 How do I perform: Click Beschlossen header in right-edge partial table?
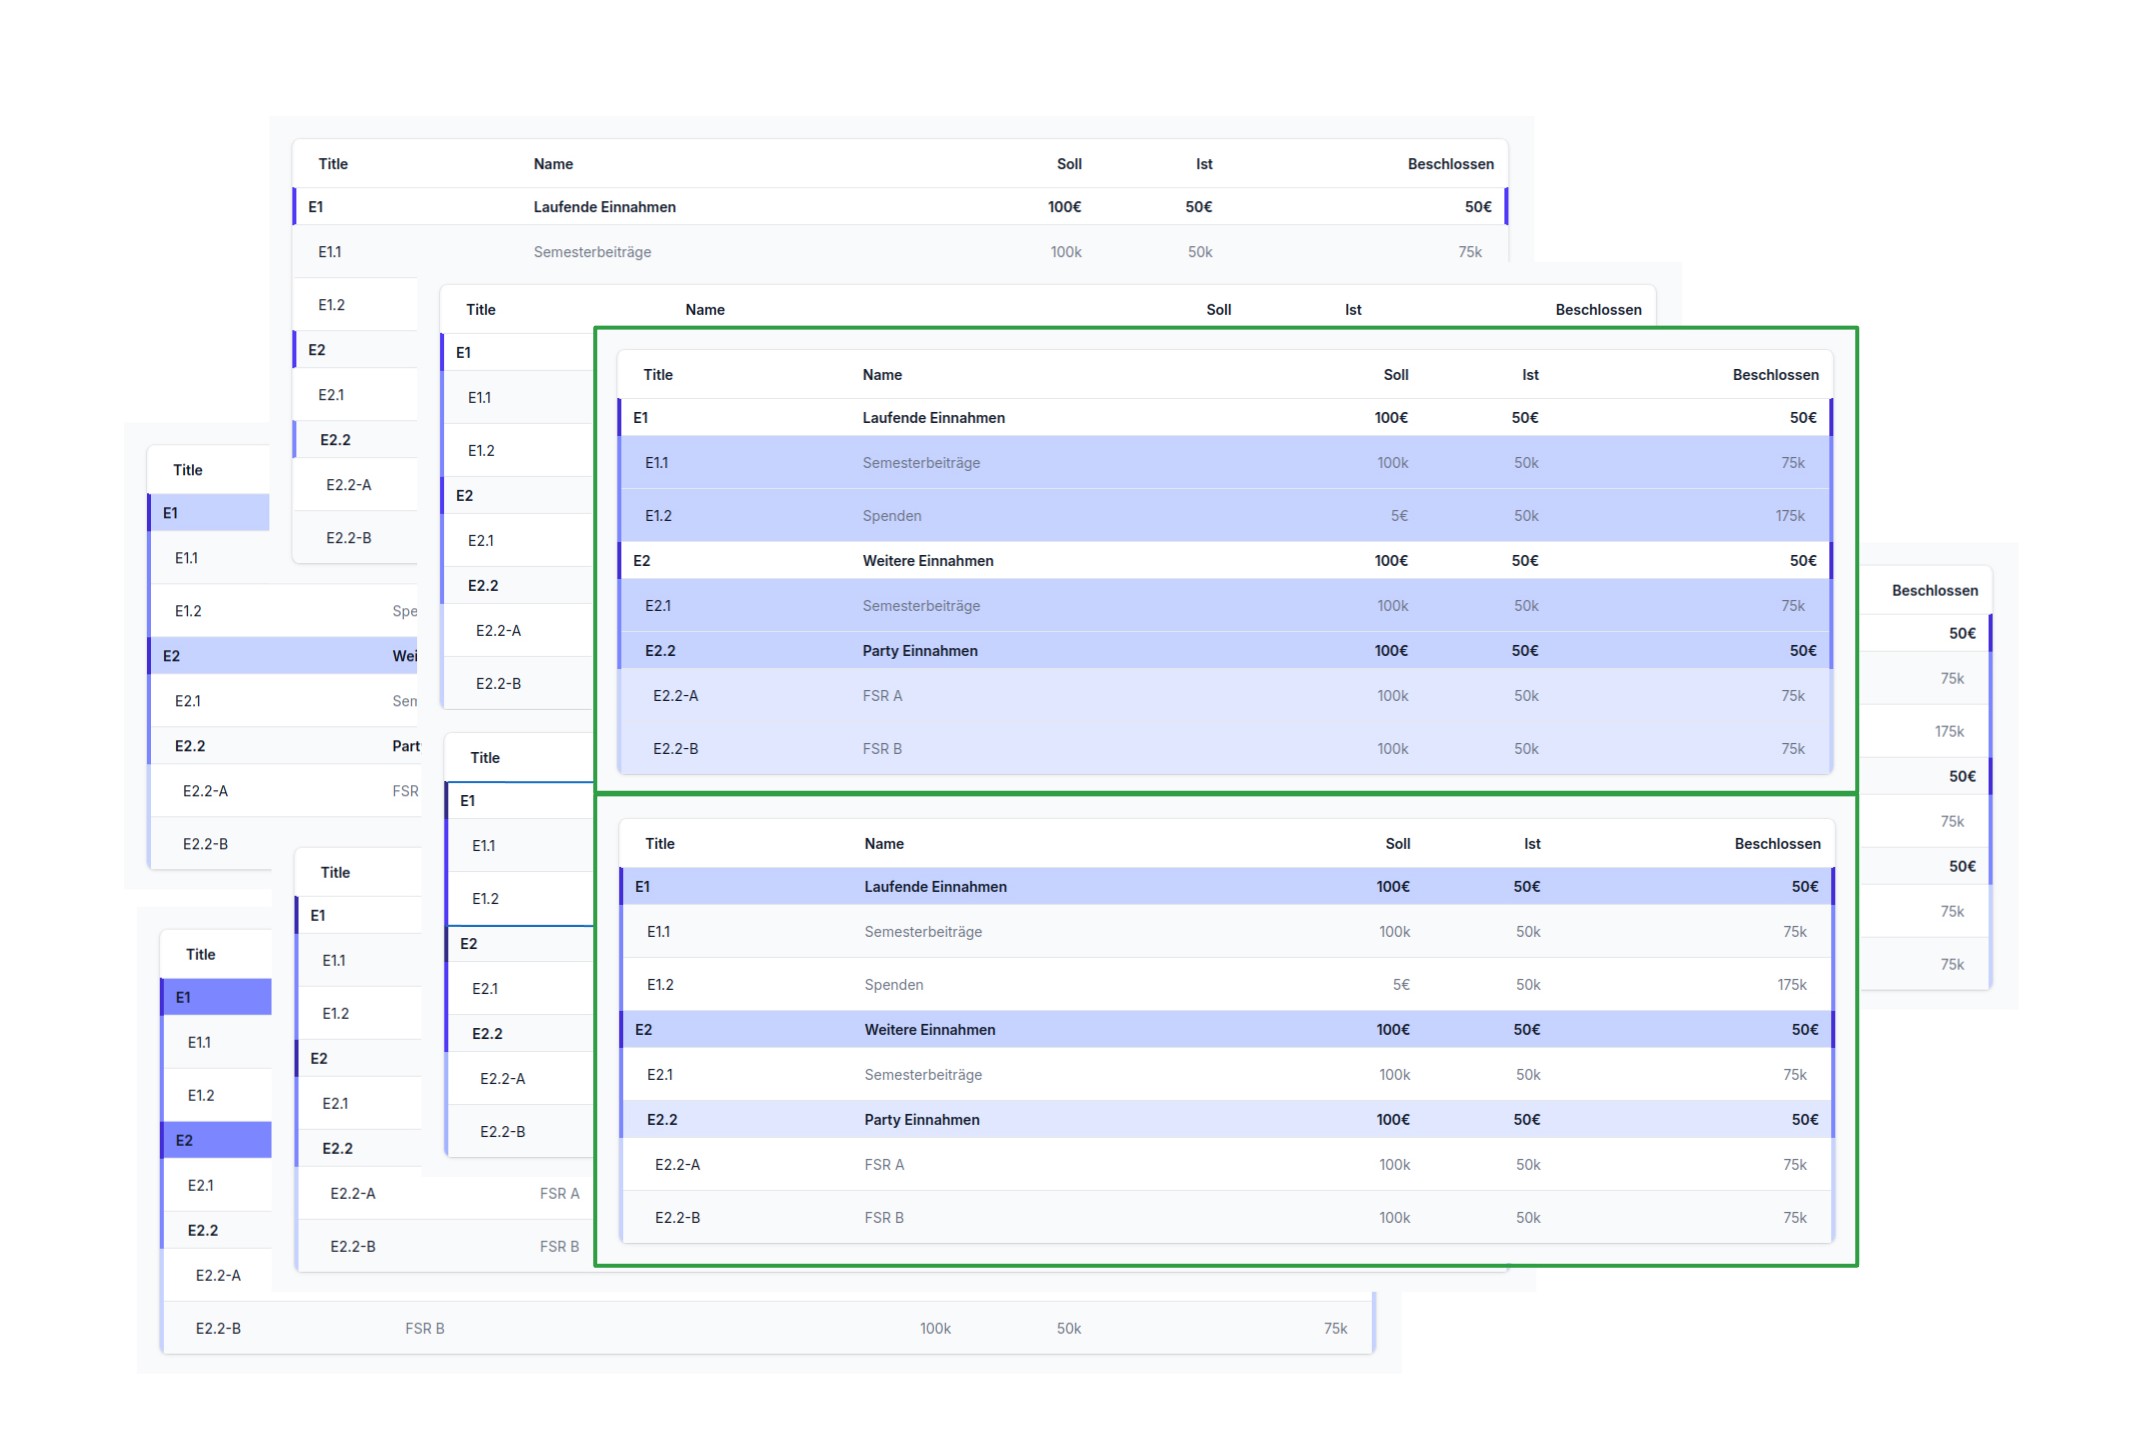1933,591
